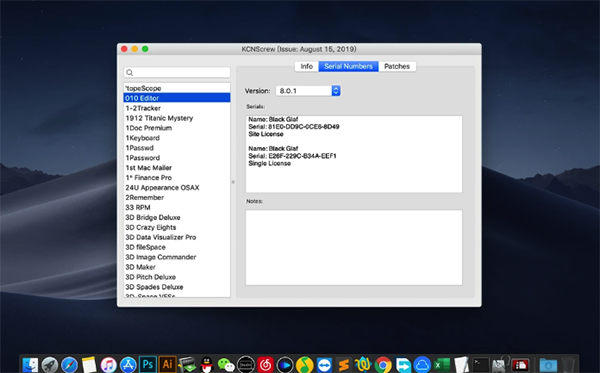Launch Sublime Text orange S icon
Image resolution: width=600 pixels, height=373 pixels.
tap(344, 365)
